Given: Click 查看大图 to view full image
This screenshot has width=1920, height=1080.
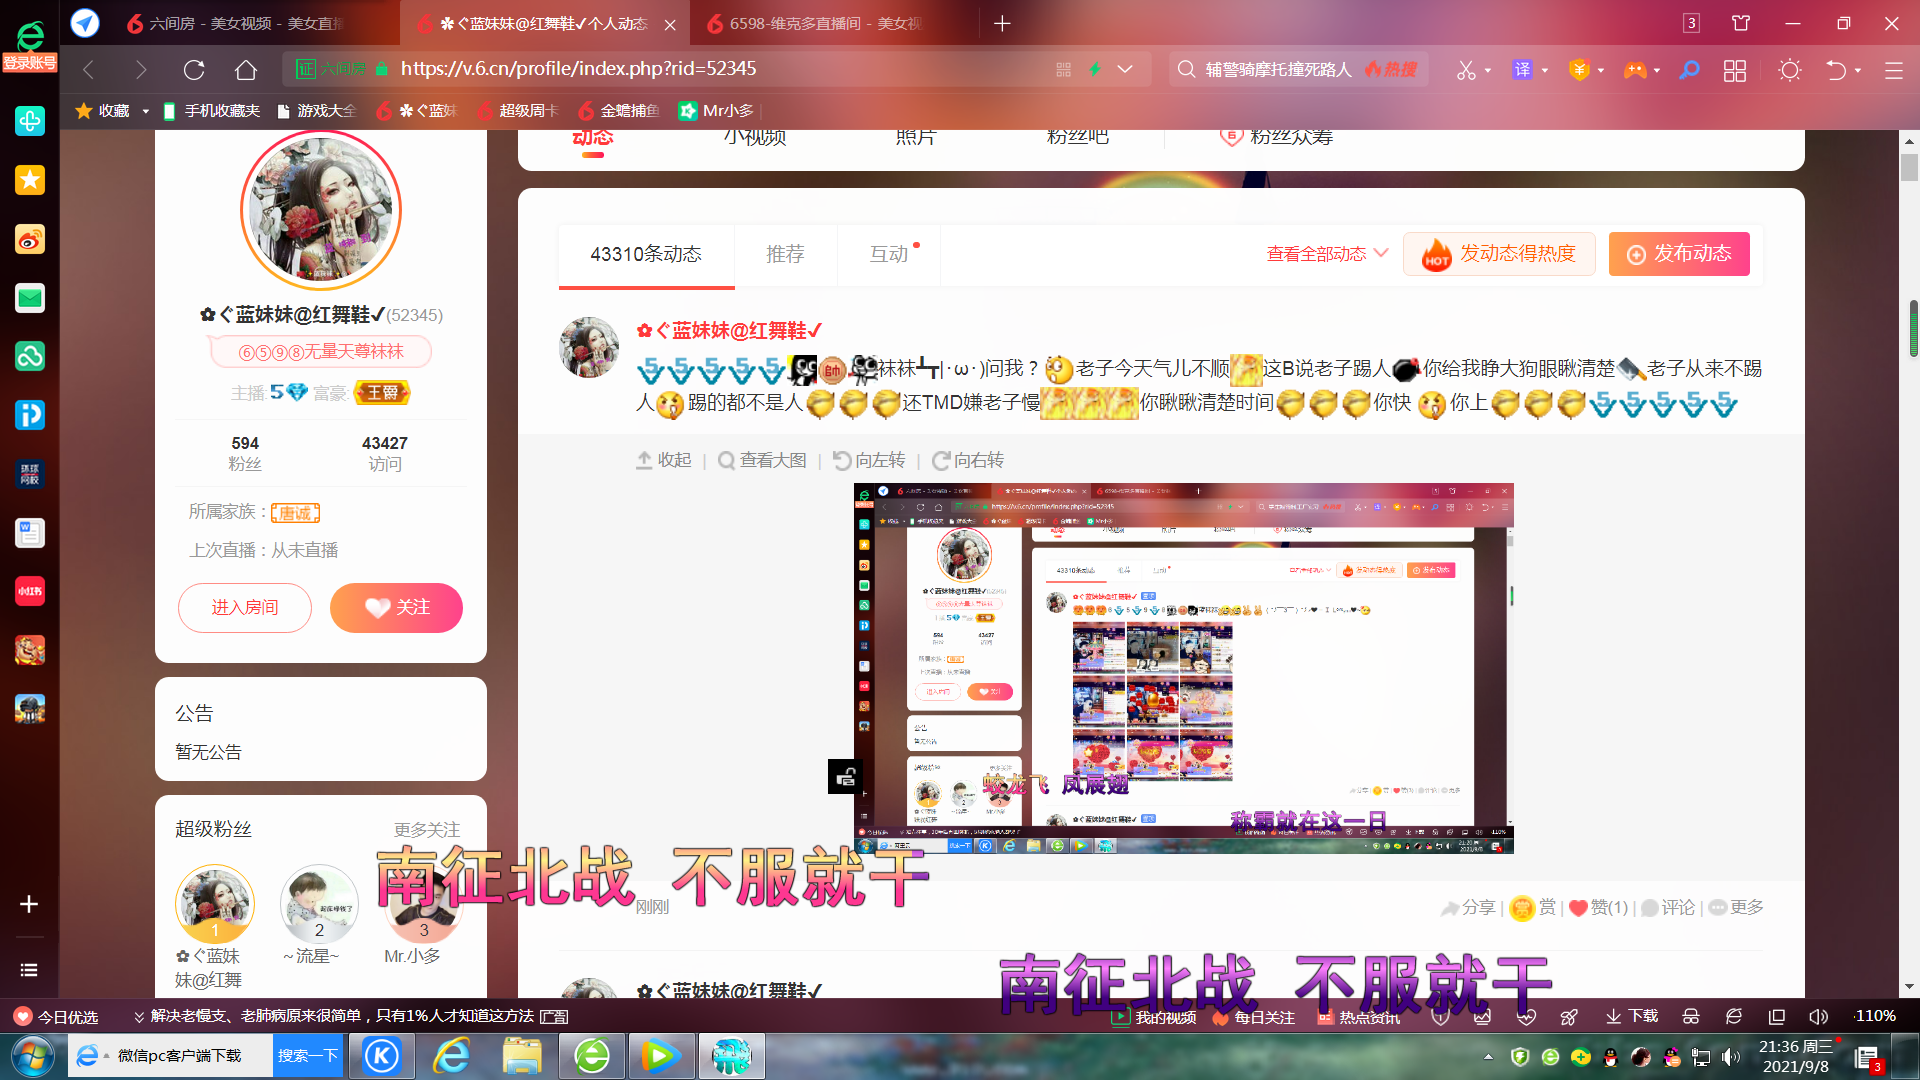Looking at the screenshot, I should [763, 460].
